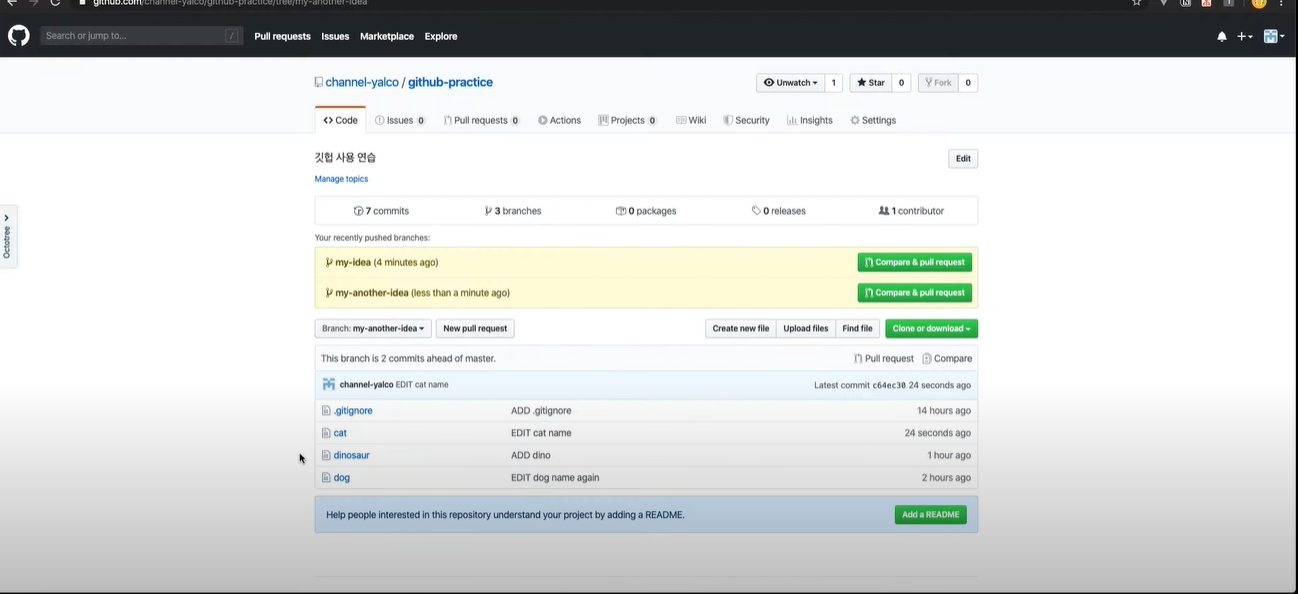Viewport: 1298px width, 594px height.
Task: Open EDIT dog name again commit message
Action: tap(555, 478)
